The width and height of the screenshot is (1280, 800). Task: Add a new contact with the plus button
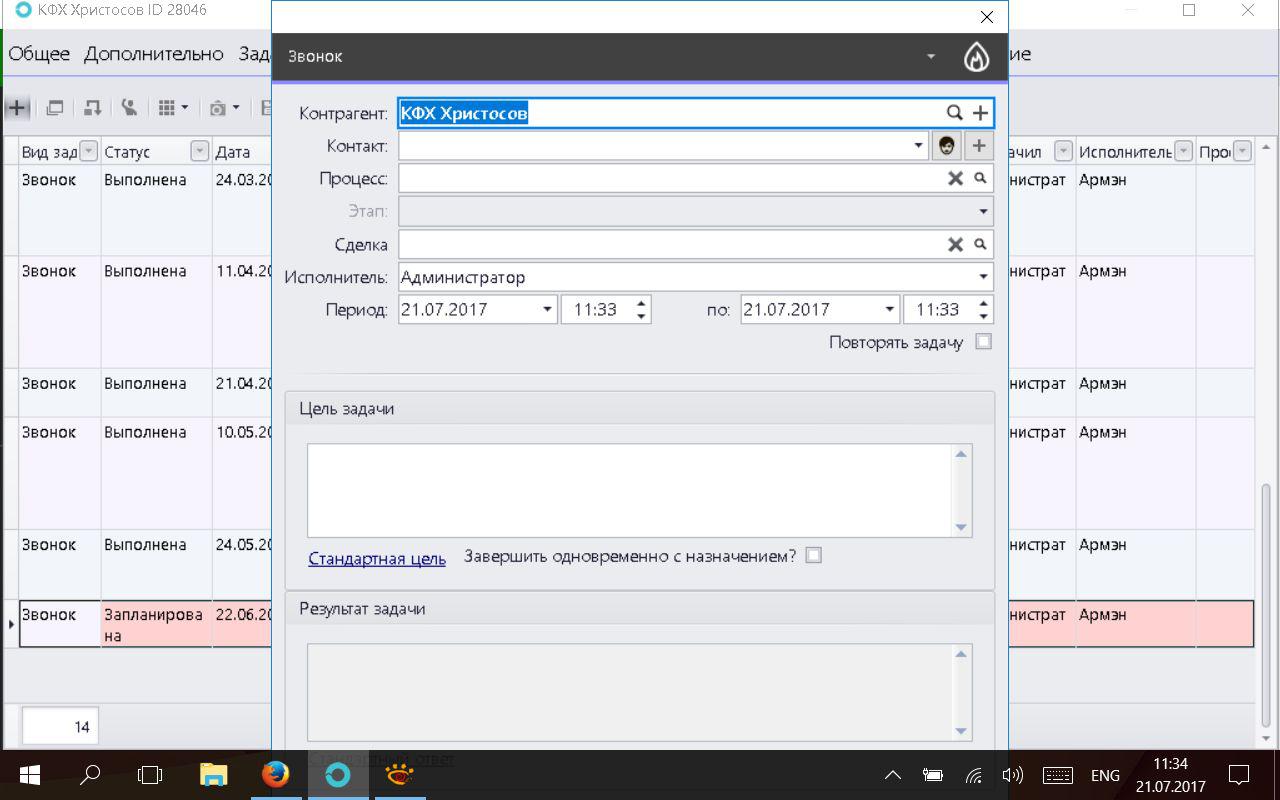pos(979,146)
